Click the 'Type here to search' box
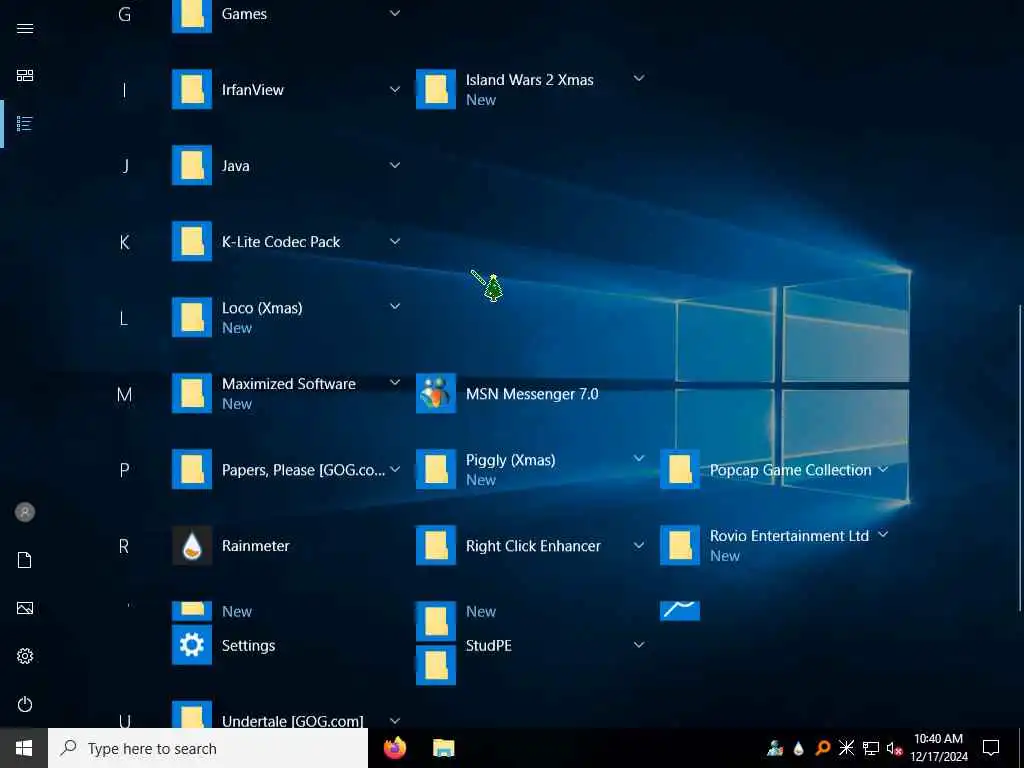Viewport: 1024px width, 768px height. point(208,748)
